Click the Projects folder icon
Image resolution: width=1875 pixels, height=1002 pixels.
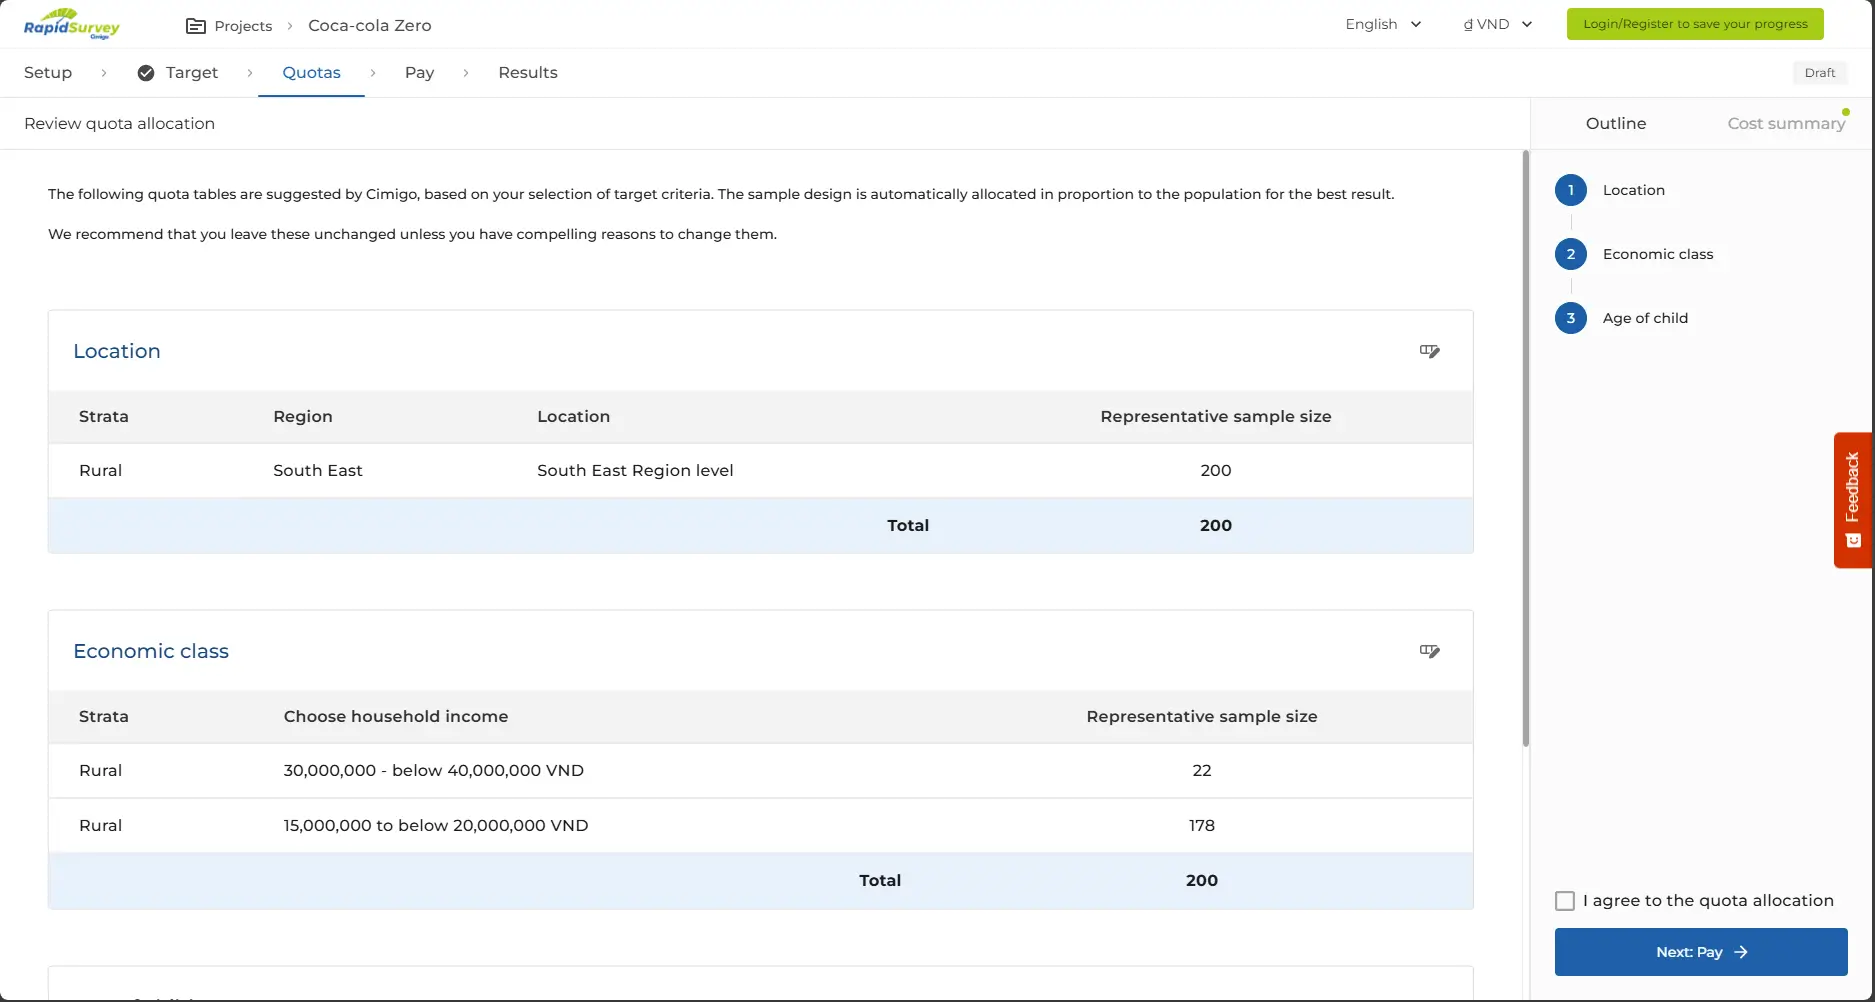click(x=196, y=26)
